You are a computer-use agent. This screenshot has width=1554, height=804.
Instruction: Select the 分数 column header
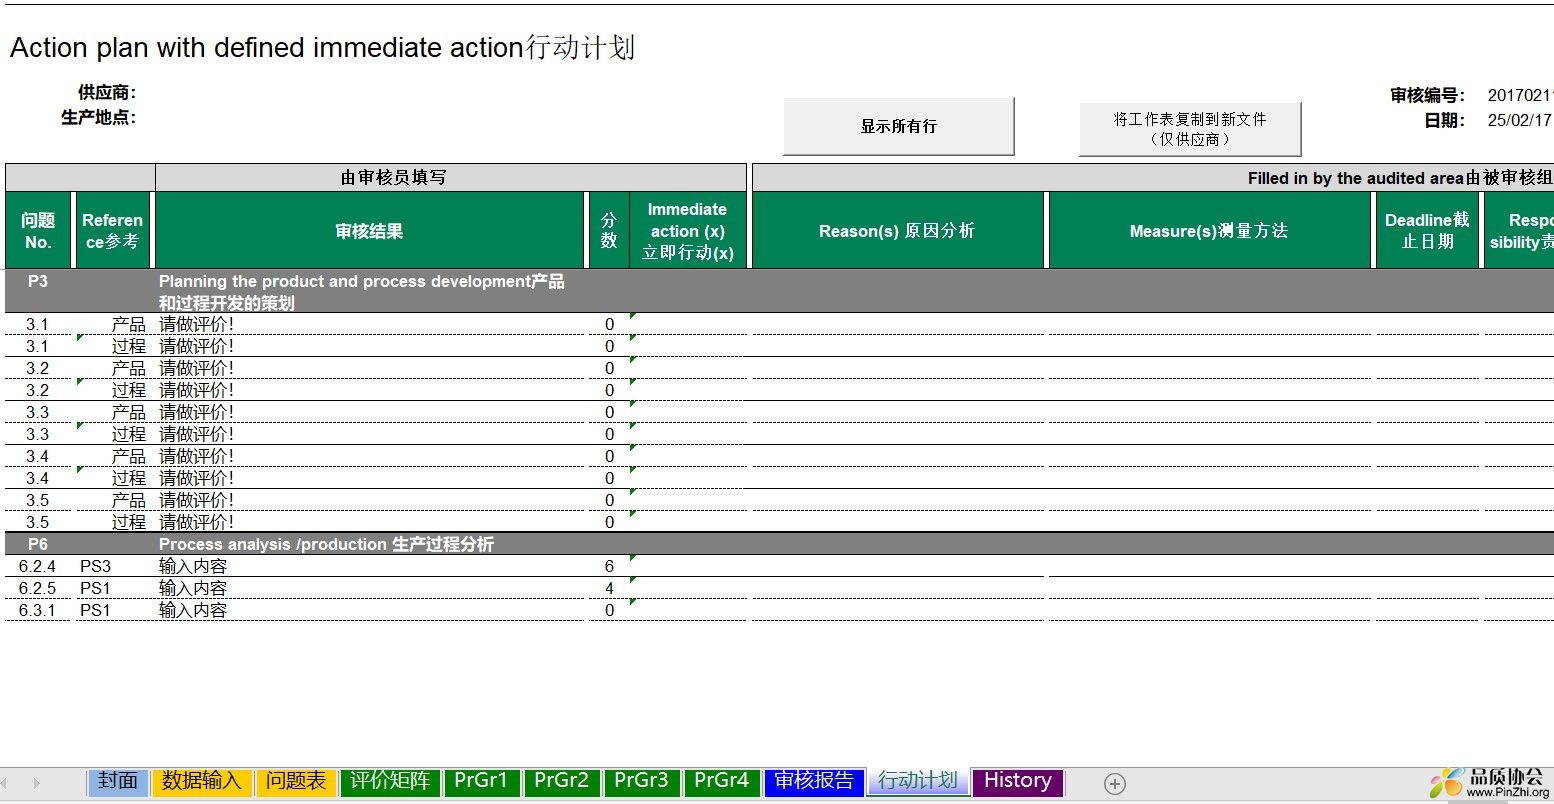pyautogui.click(x=609, y=231)
